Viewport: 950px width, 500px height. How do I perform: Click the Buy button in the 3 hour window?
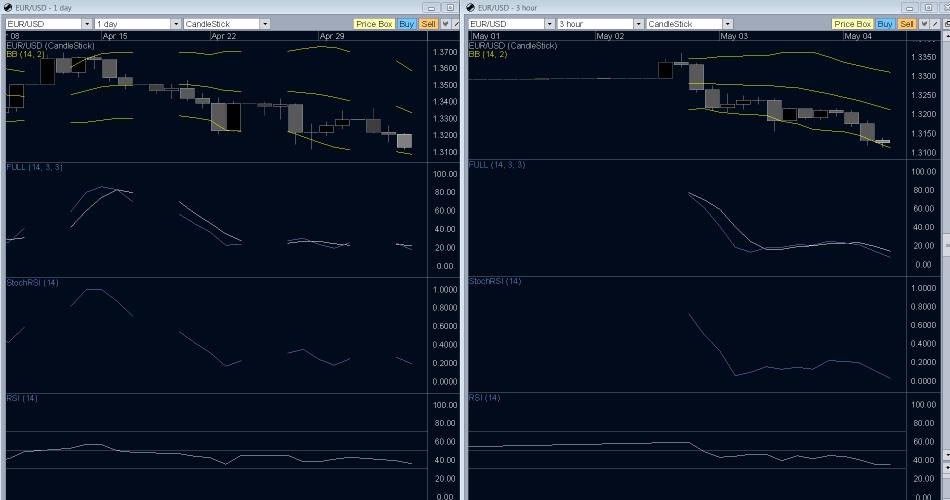885,24
